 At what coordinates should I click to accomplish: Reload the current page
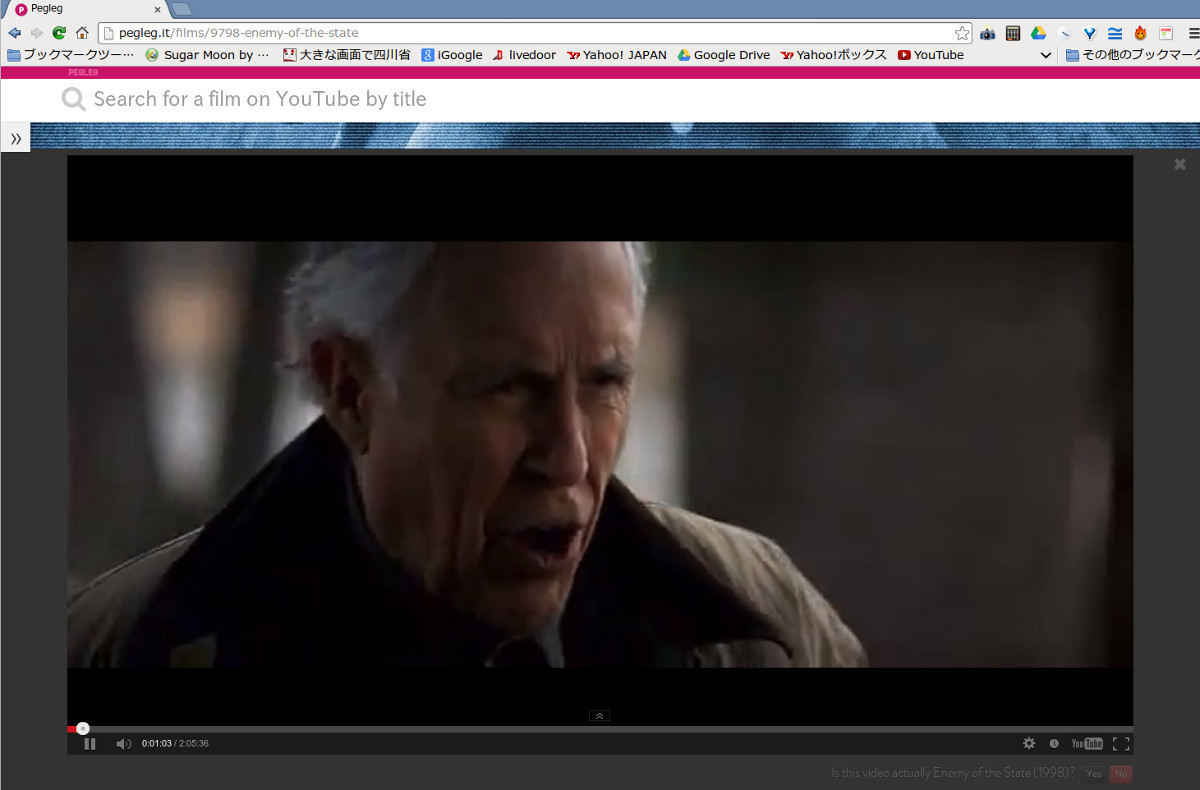(x=59, y=33)
